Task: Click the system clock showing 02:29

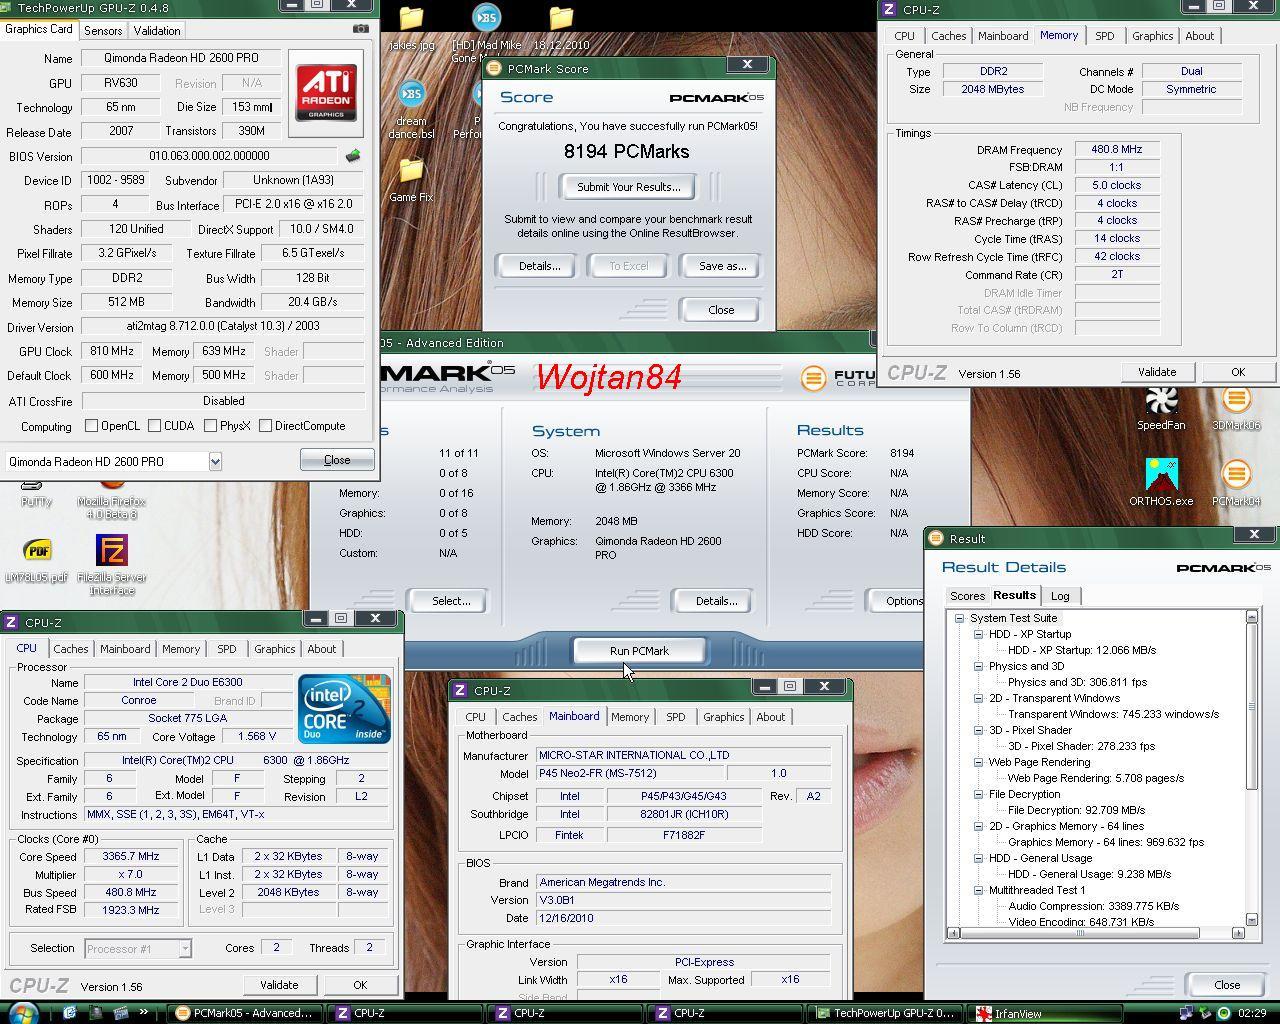Action: 1252,1013
